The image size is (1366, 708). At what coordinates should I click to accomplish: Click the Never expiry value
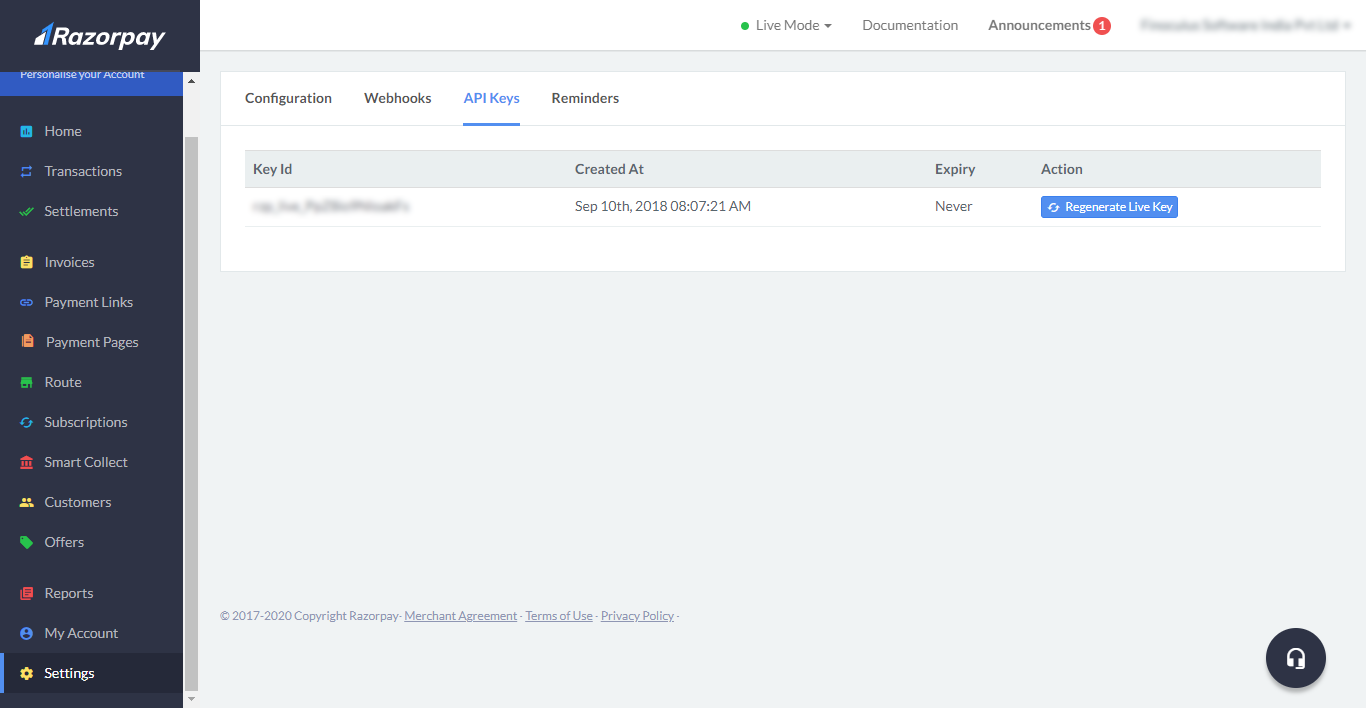954,206
